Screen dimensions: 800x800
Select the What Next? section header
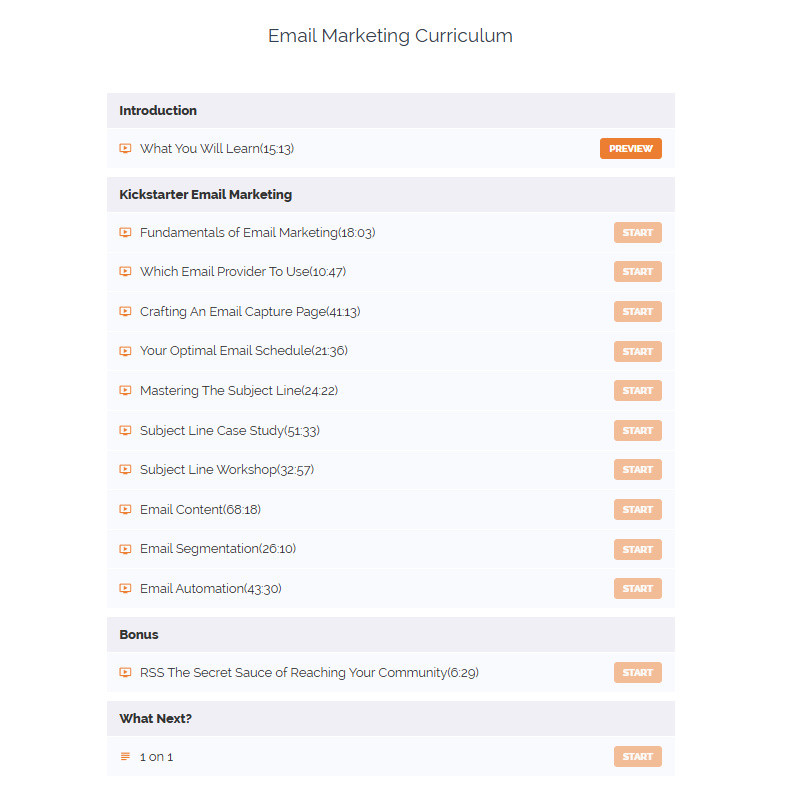[153, 719]
